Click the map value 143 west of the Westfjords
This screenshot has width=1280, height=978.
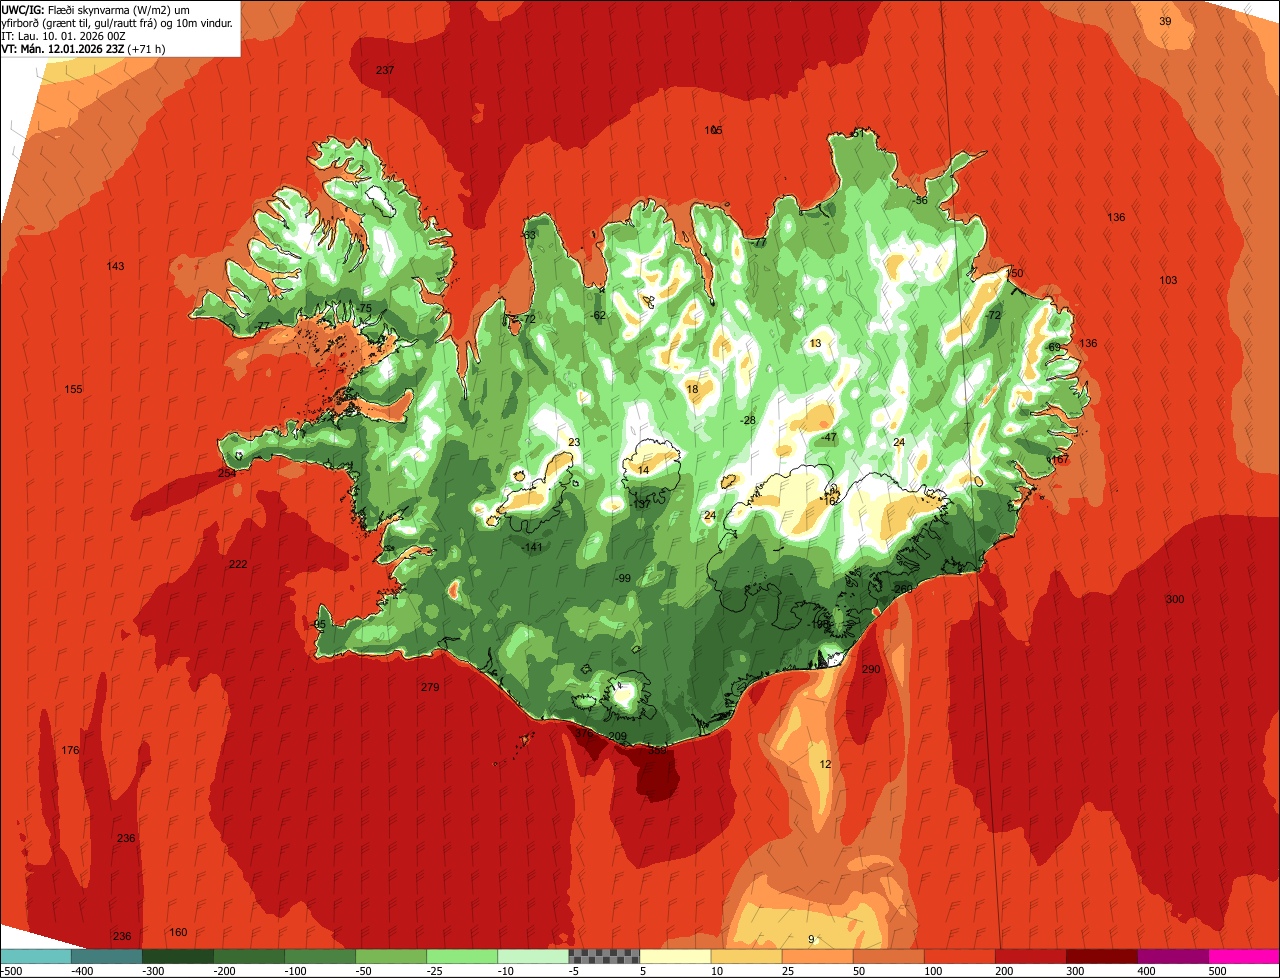(x=115, y=266)
